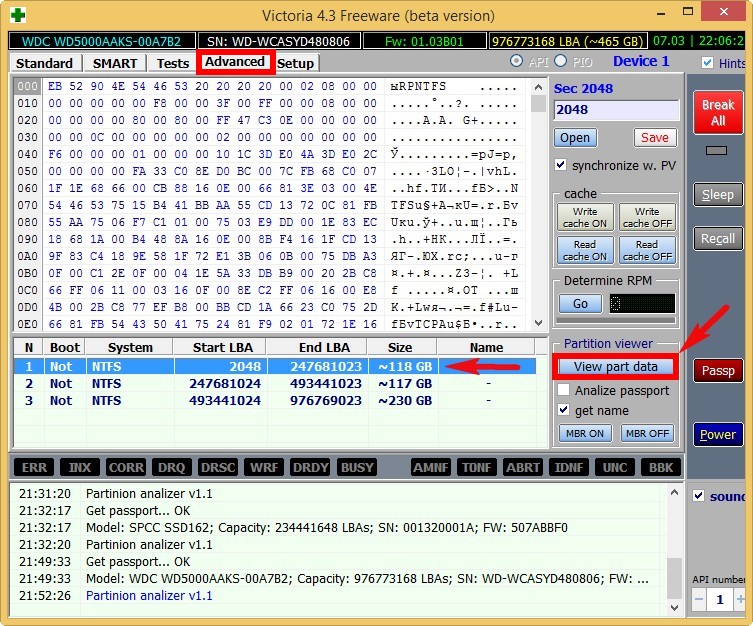Click the Save sector button
The width and height of the screenshot is (753, 626).
tap(655, 138)
